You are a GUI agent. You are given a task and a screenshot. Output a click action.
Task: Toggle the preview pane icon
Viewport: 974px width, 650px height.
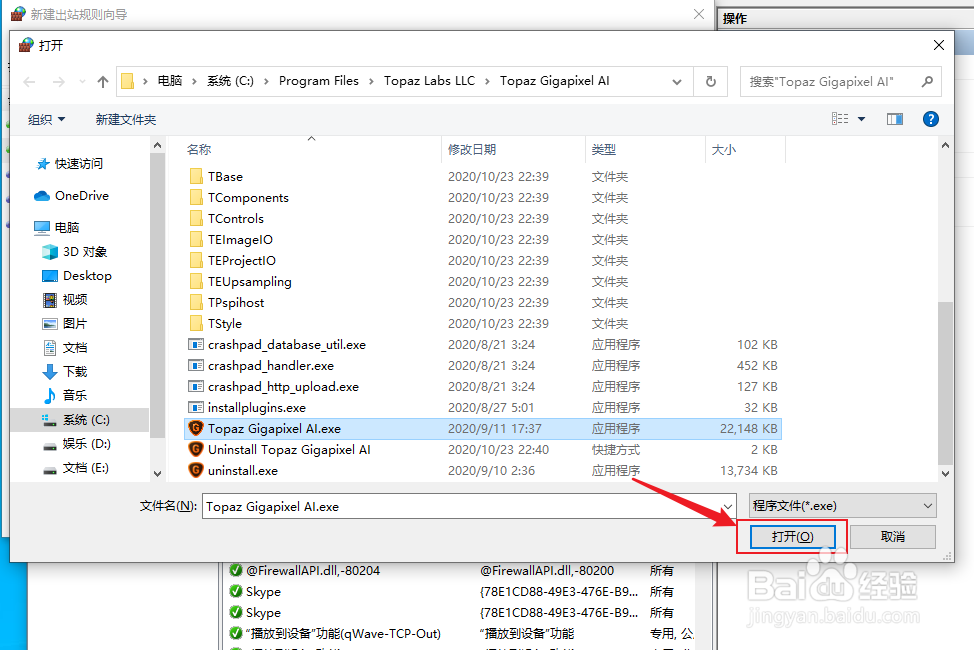click(894, 119)
